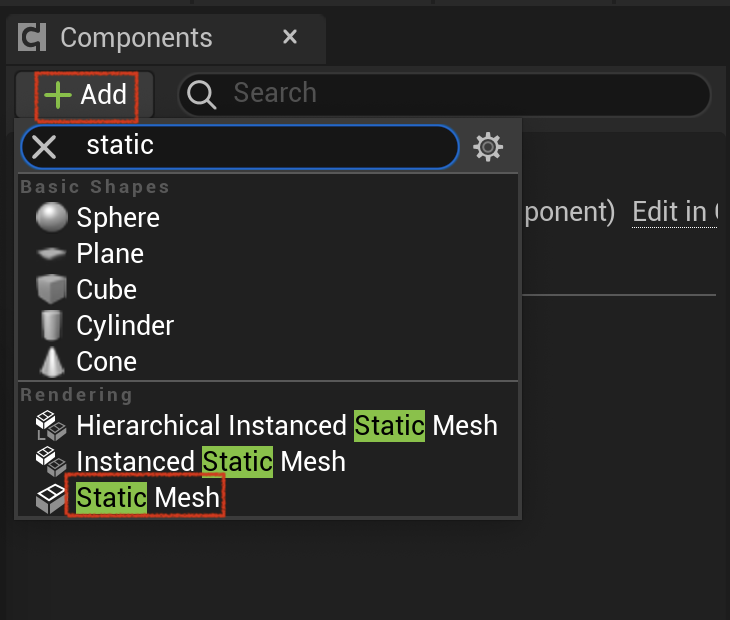
Task: Click the Static Mesh component icon
Action: click(51, 498)
